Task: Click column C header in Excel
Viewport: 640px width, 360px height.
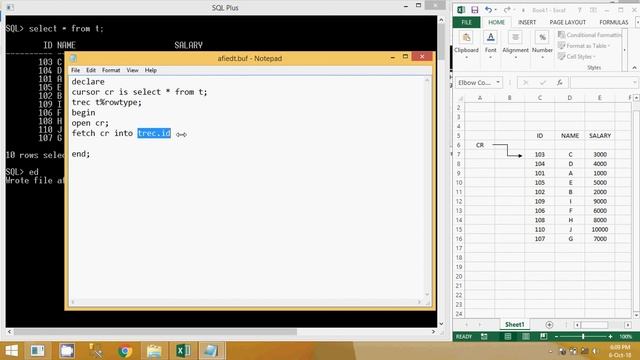Action: [x=540, y=98]
